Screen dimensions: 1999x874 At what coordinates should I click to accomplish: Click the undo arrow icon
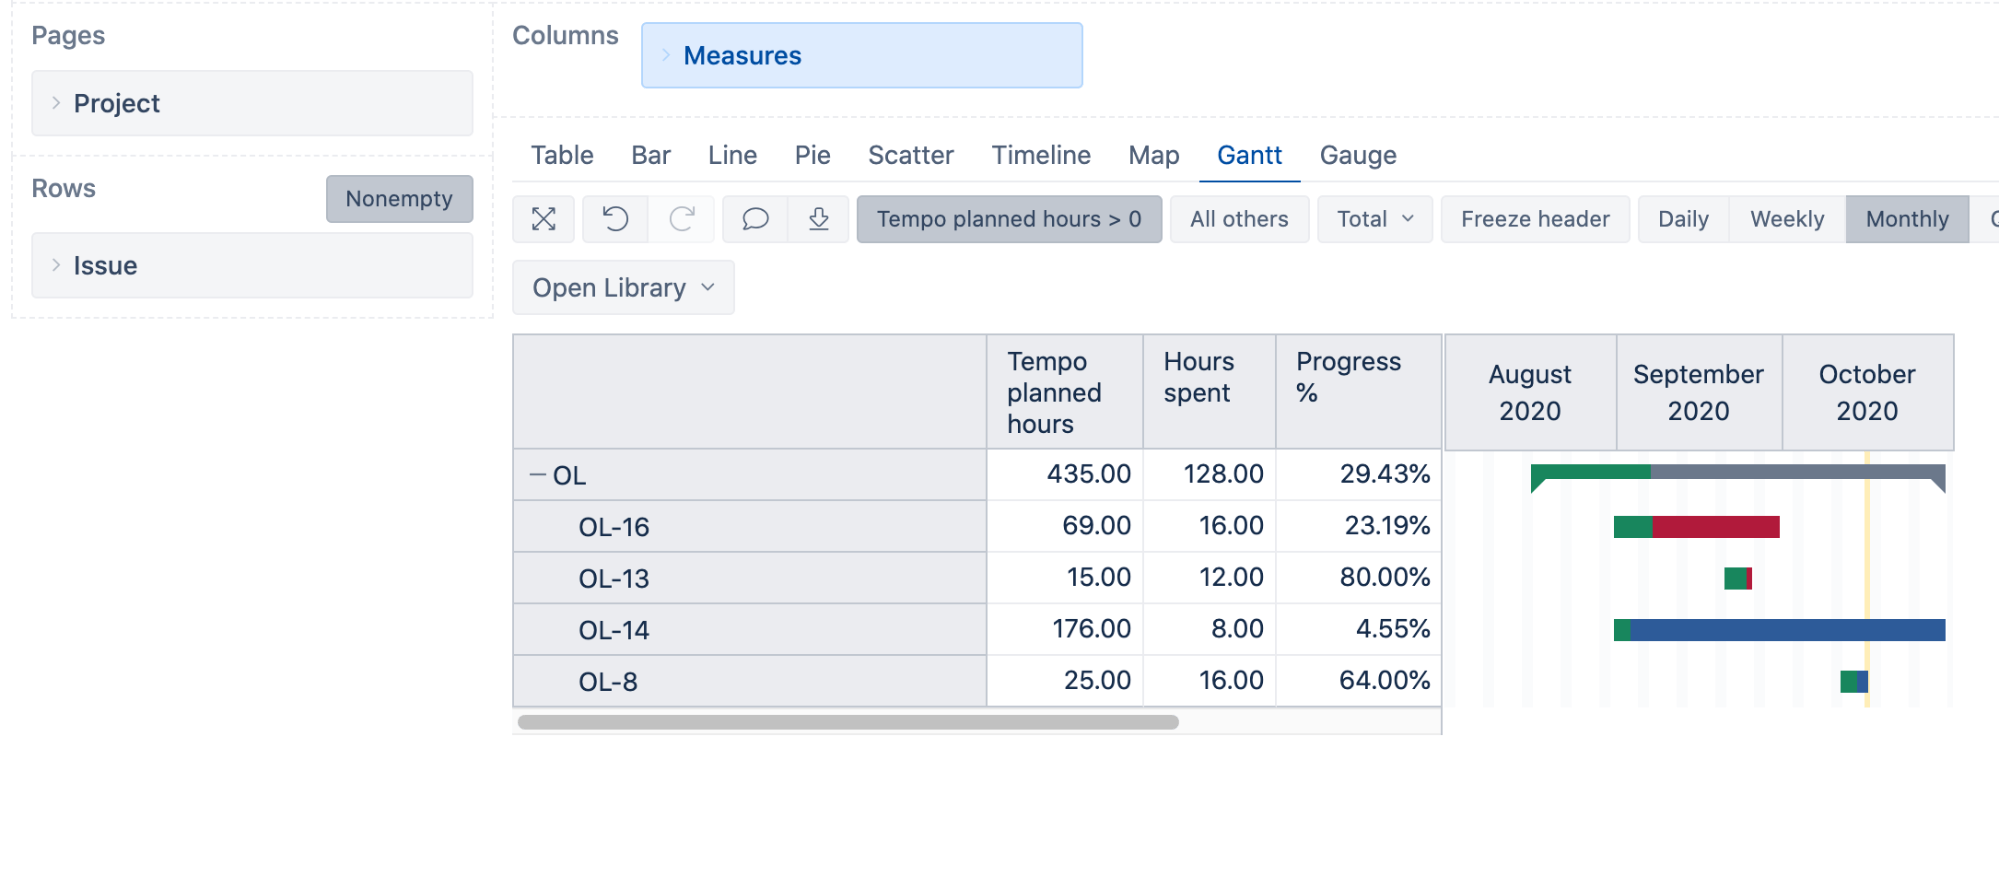pyautogui.click(x=615, y=219)
